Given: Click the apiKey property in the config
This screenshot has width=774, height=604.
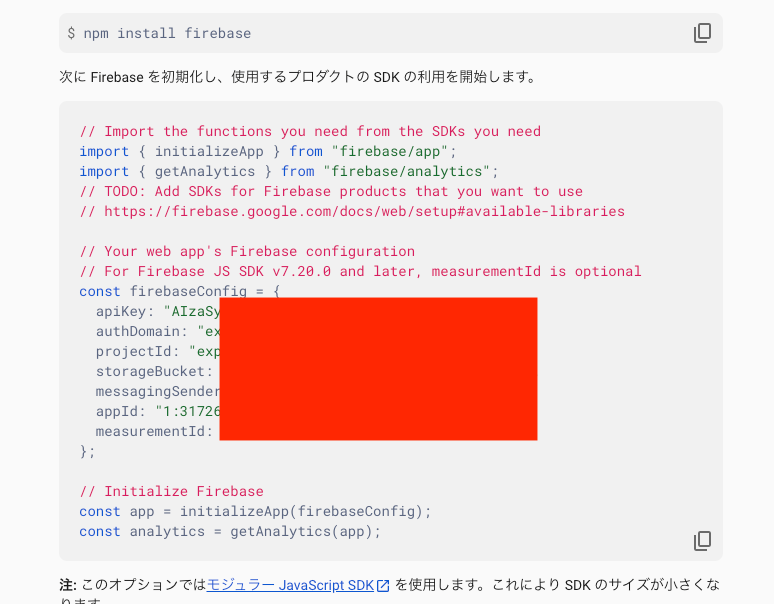Looking at the screenshot, I should coord(125,311).
